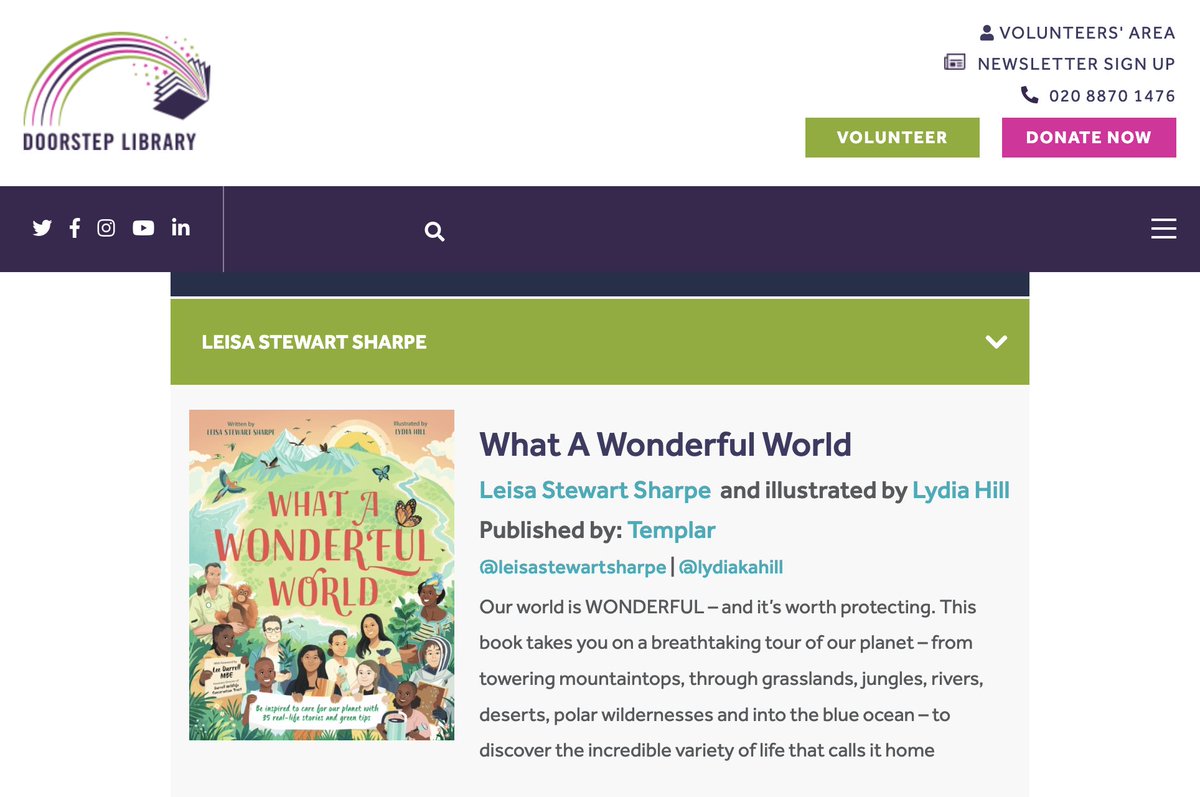Screen dimensions: 1200x797
Task: Collapse the Leisa Stewart Sharpe section chevron
Action: click(996, 342)
